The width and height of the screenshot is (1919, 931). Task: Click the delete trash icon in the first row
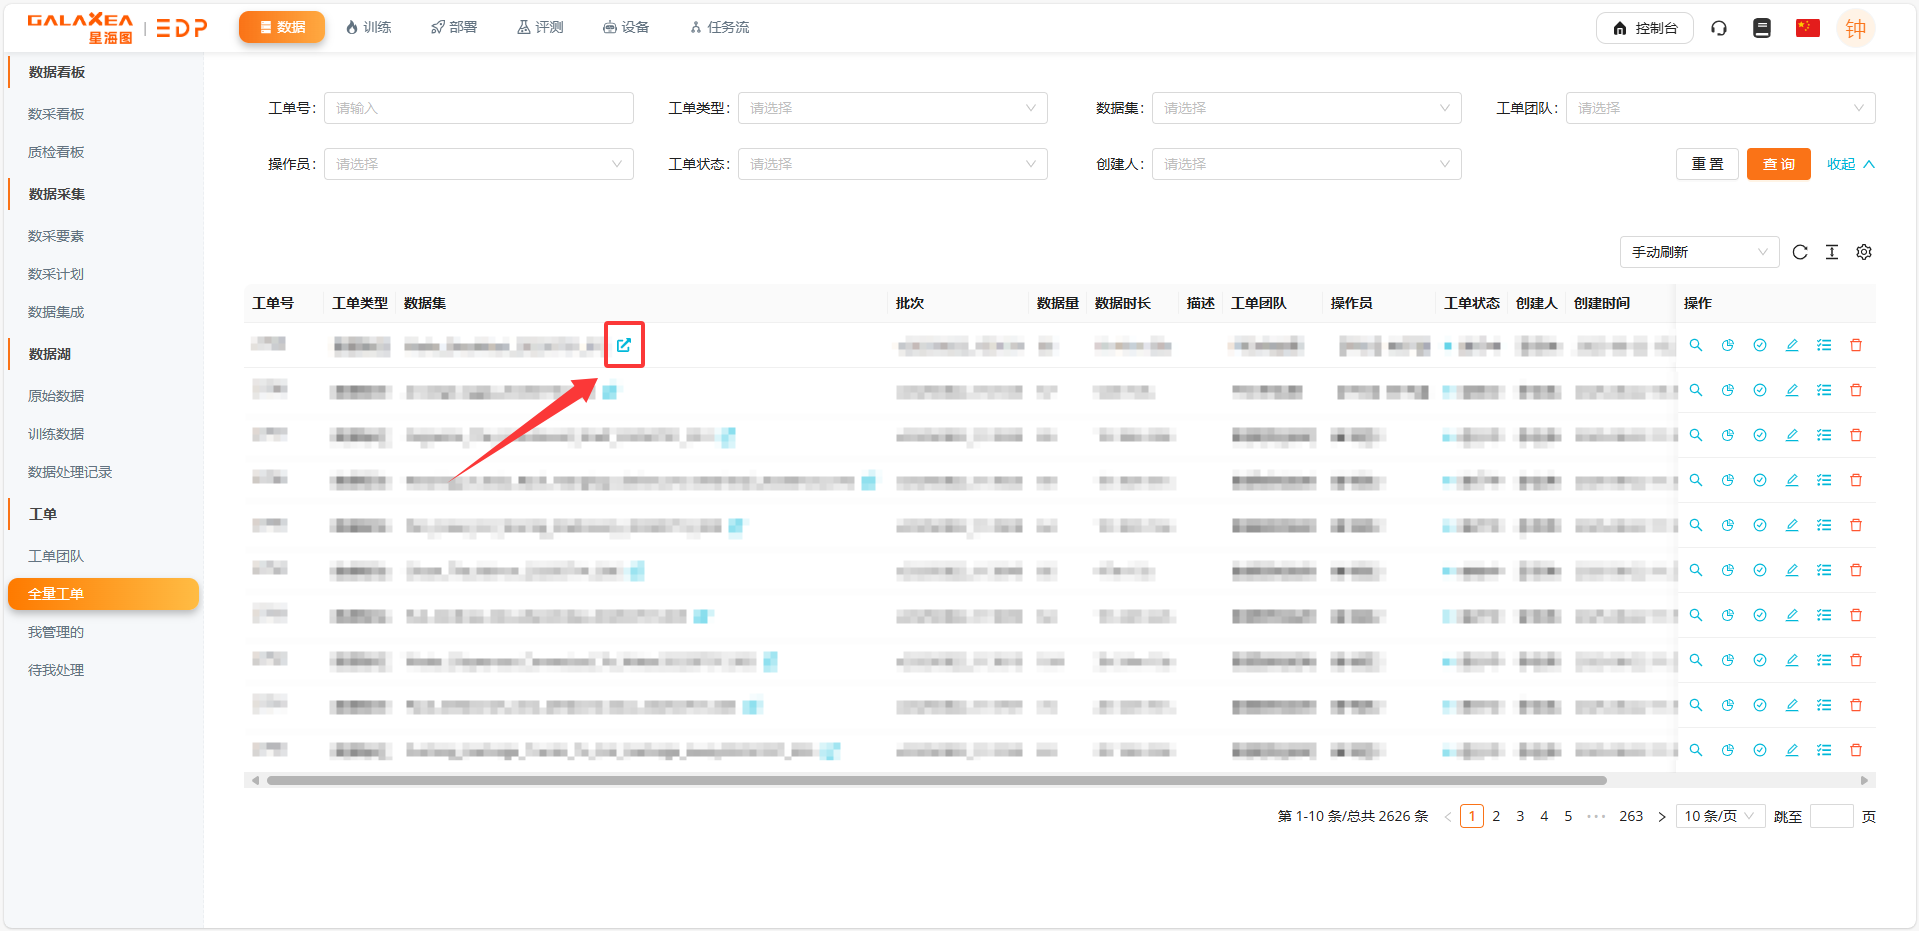coord(1856,345)
